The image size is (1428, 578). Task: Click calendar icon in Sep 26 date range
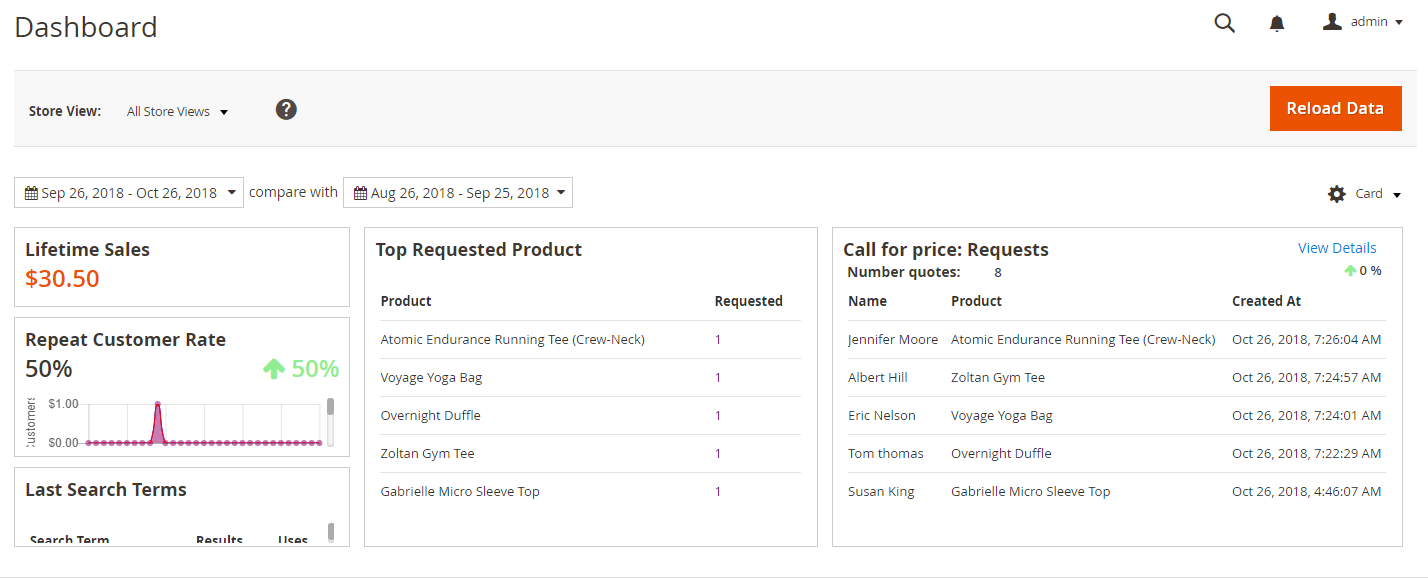click(31, 193)
